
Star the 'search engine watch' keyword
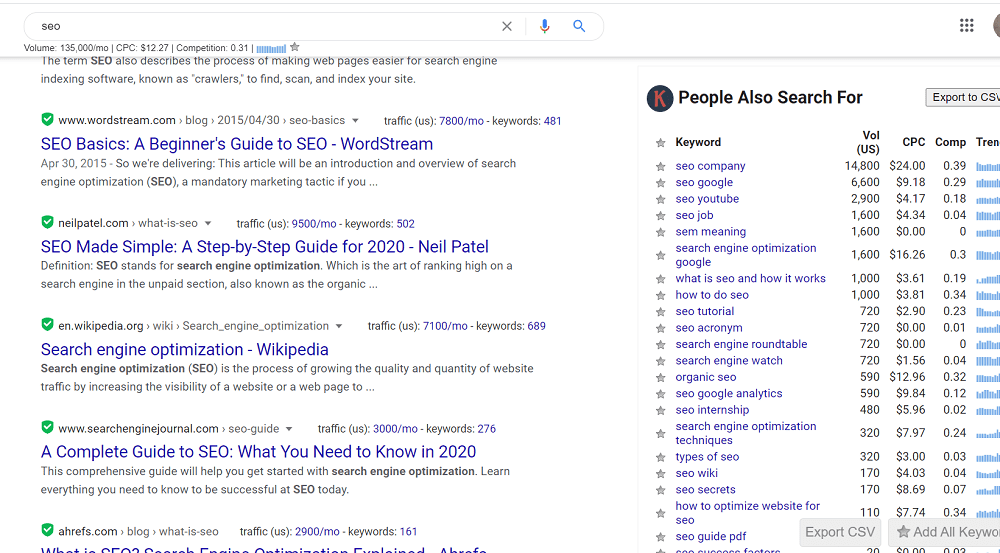pos(661,362)
